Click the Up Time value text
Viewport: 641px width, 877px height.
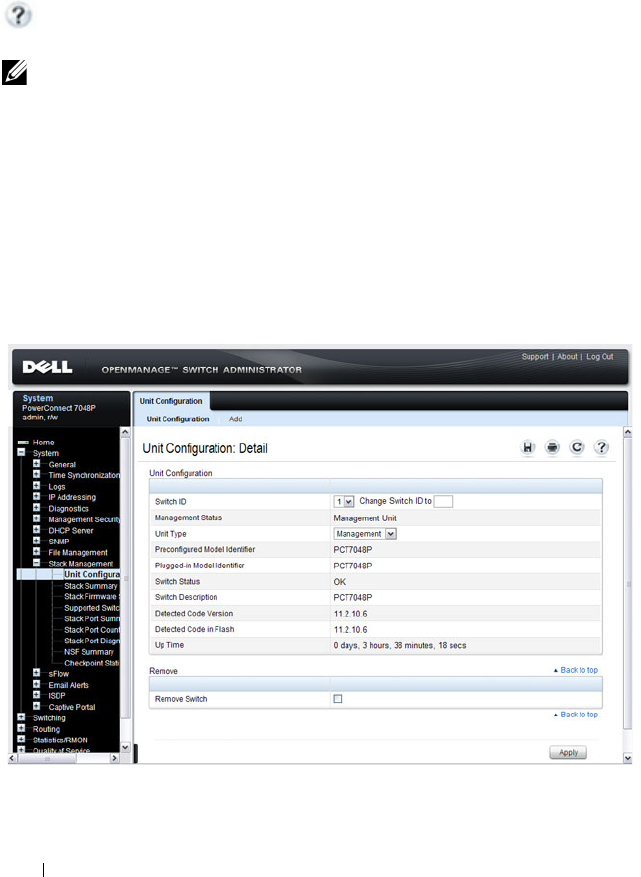click(400, 645)
